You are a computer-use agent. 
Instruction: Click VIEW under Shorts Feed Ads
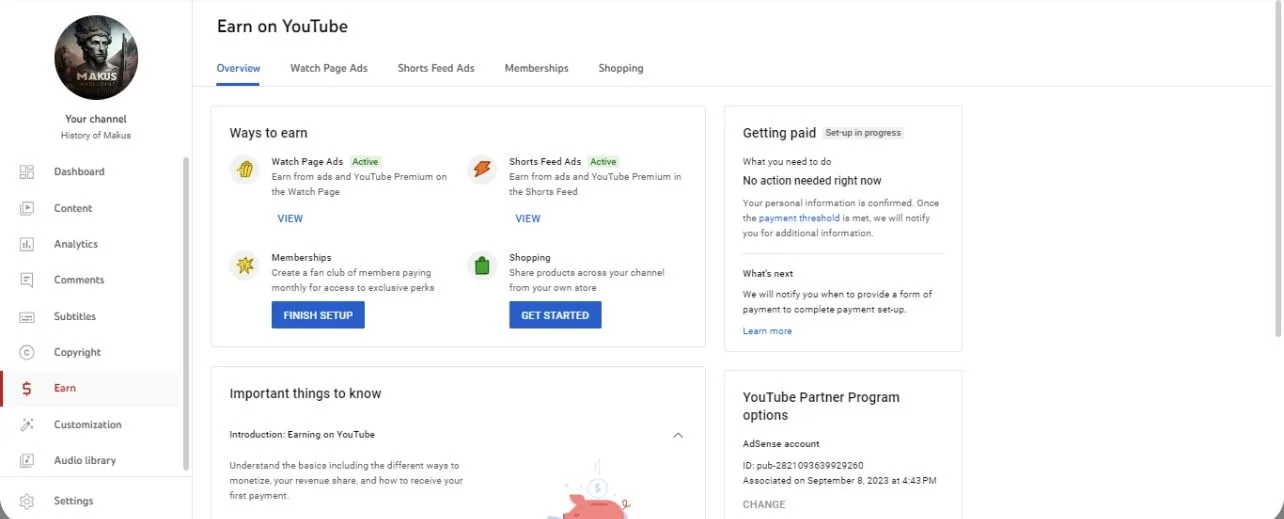[528, 218]
